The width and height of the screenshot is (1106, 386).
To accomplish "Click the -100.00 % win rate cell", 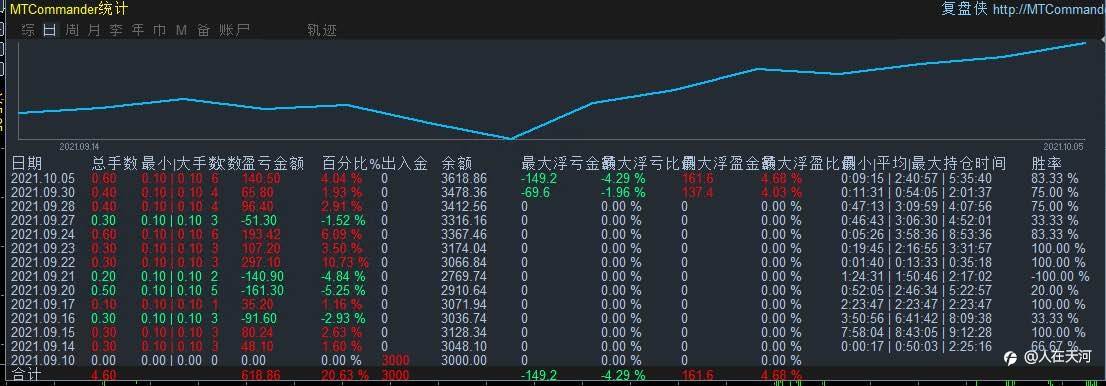I will [1060, 276].
